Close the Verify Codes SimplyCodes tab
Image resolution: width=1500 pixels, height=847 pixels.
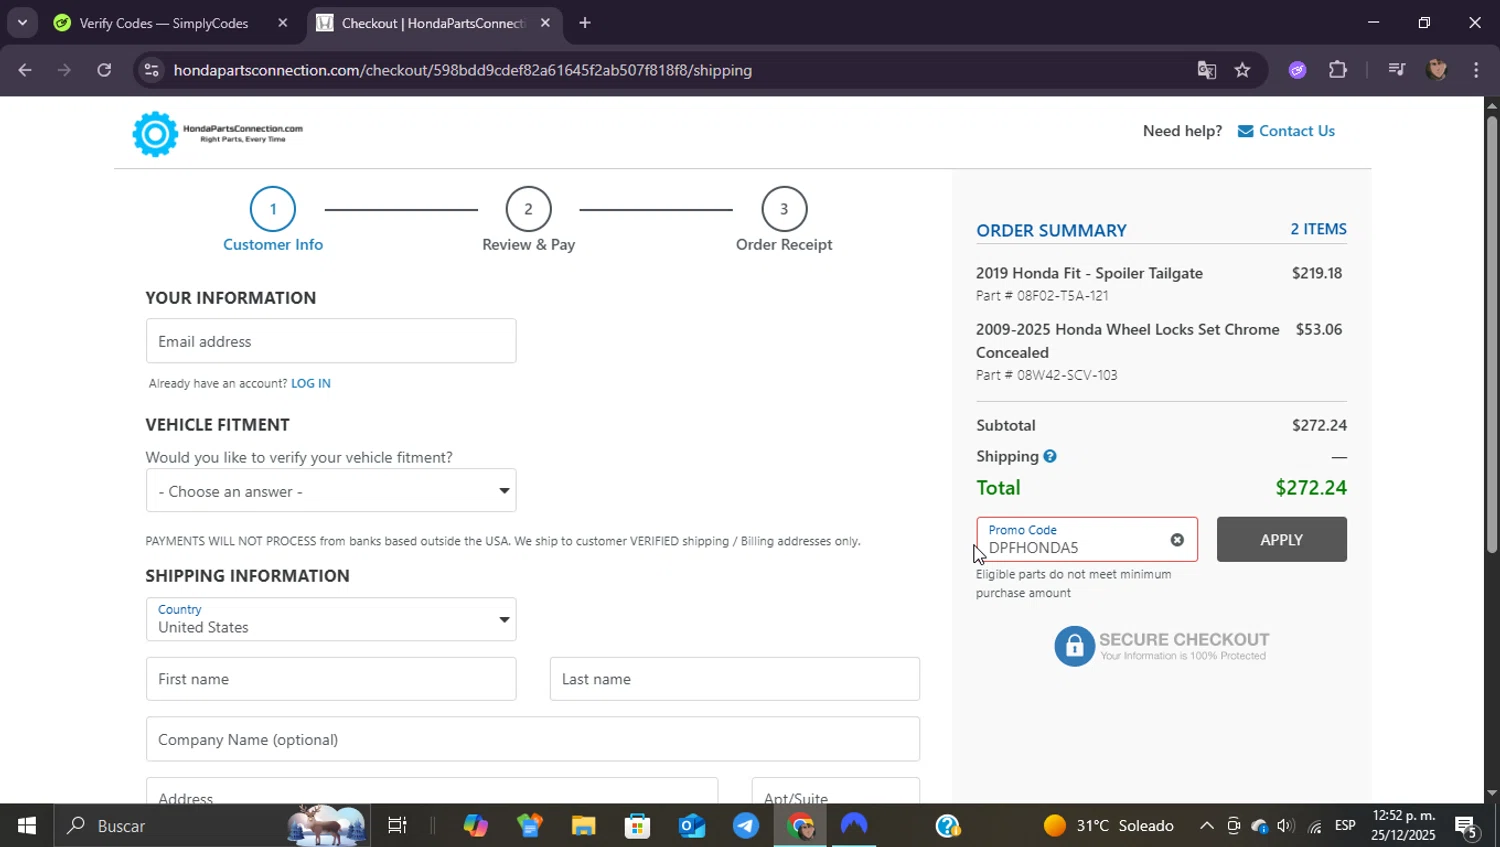click(x=283, y=23)
